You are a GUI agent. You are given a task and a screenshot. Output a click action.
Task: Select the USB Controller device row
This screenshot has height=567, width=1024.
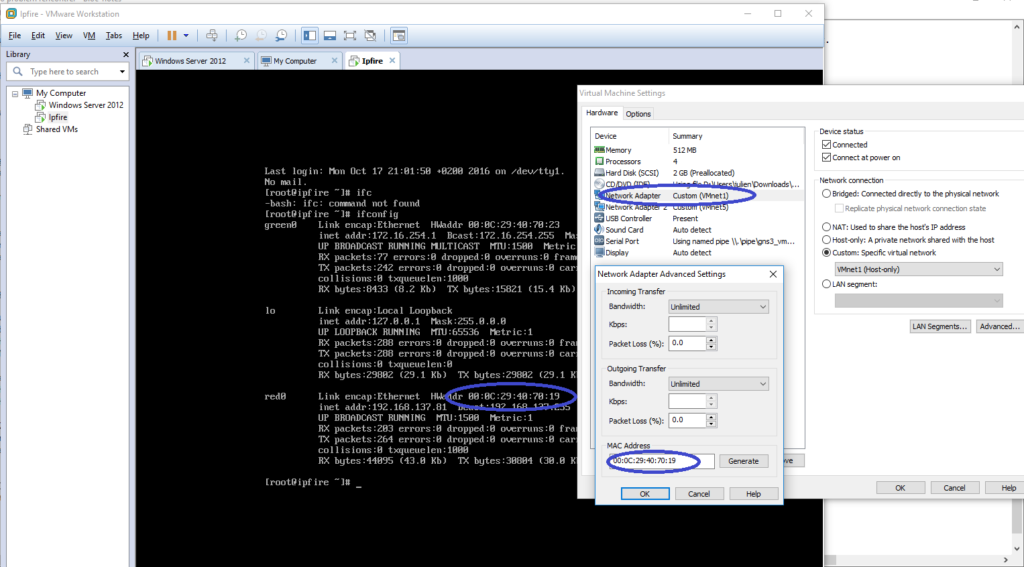[x=697, y=218]
